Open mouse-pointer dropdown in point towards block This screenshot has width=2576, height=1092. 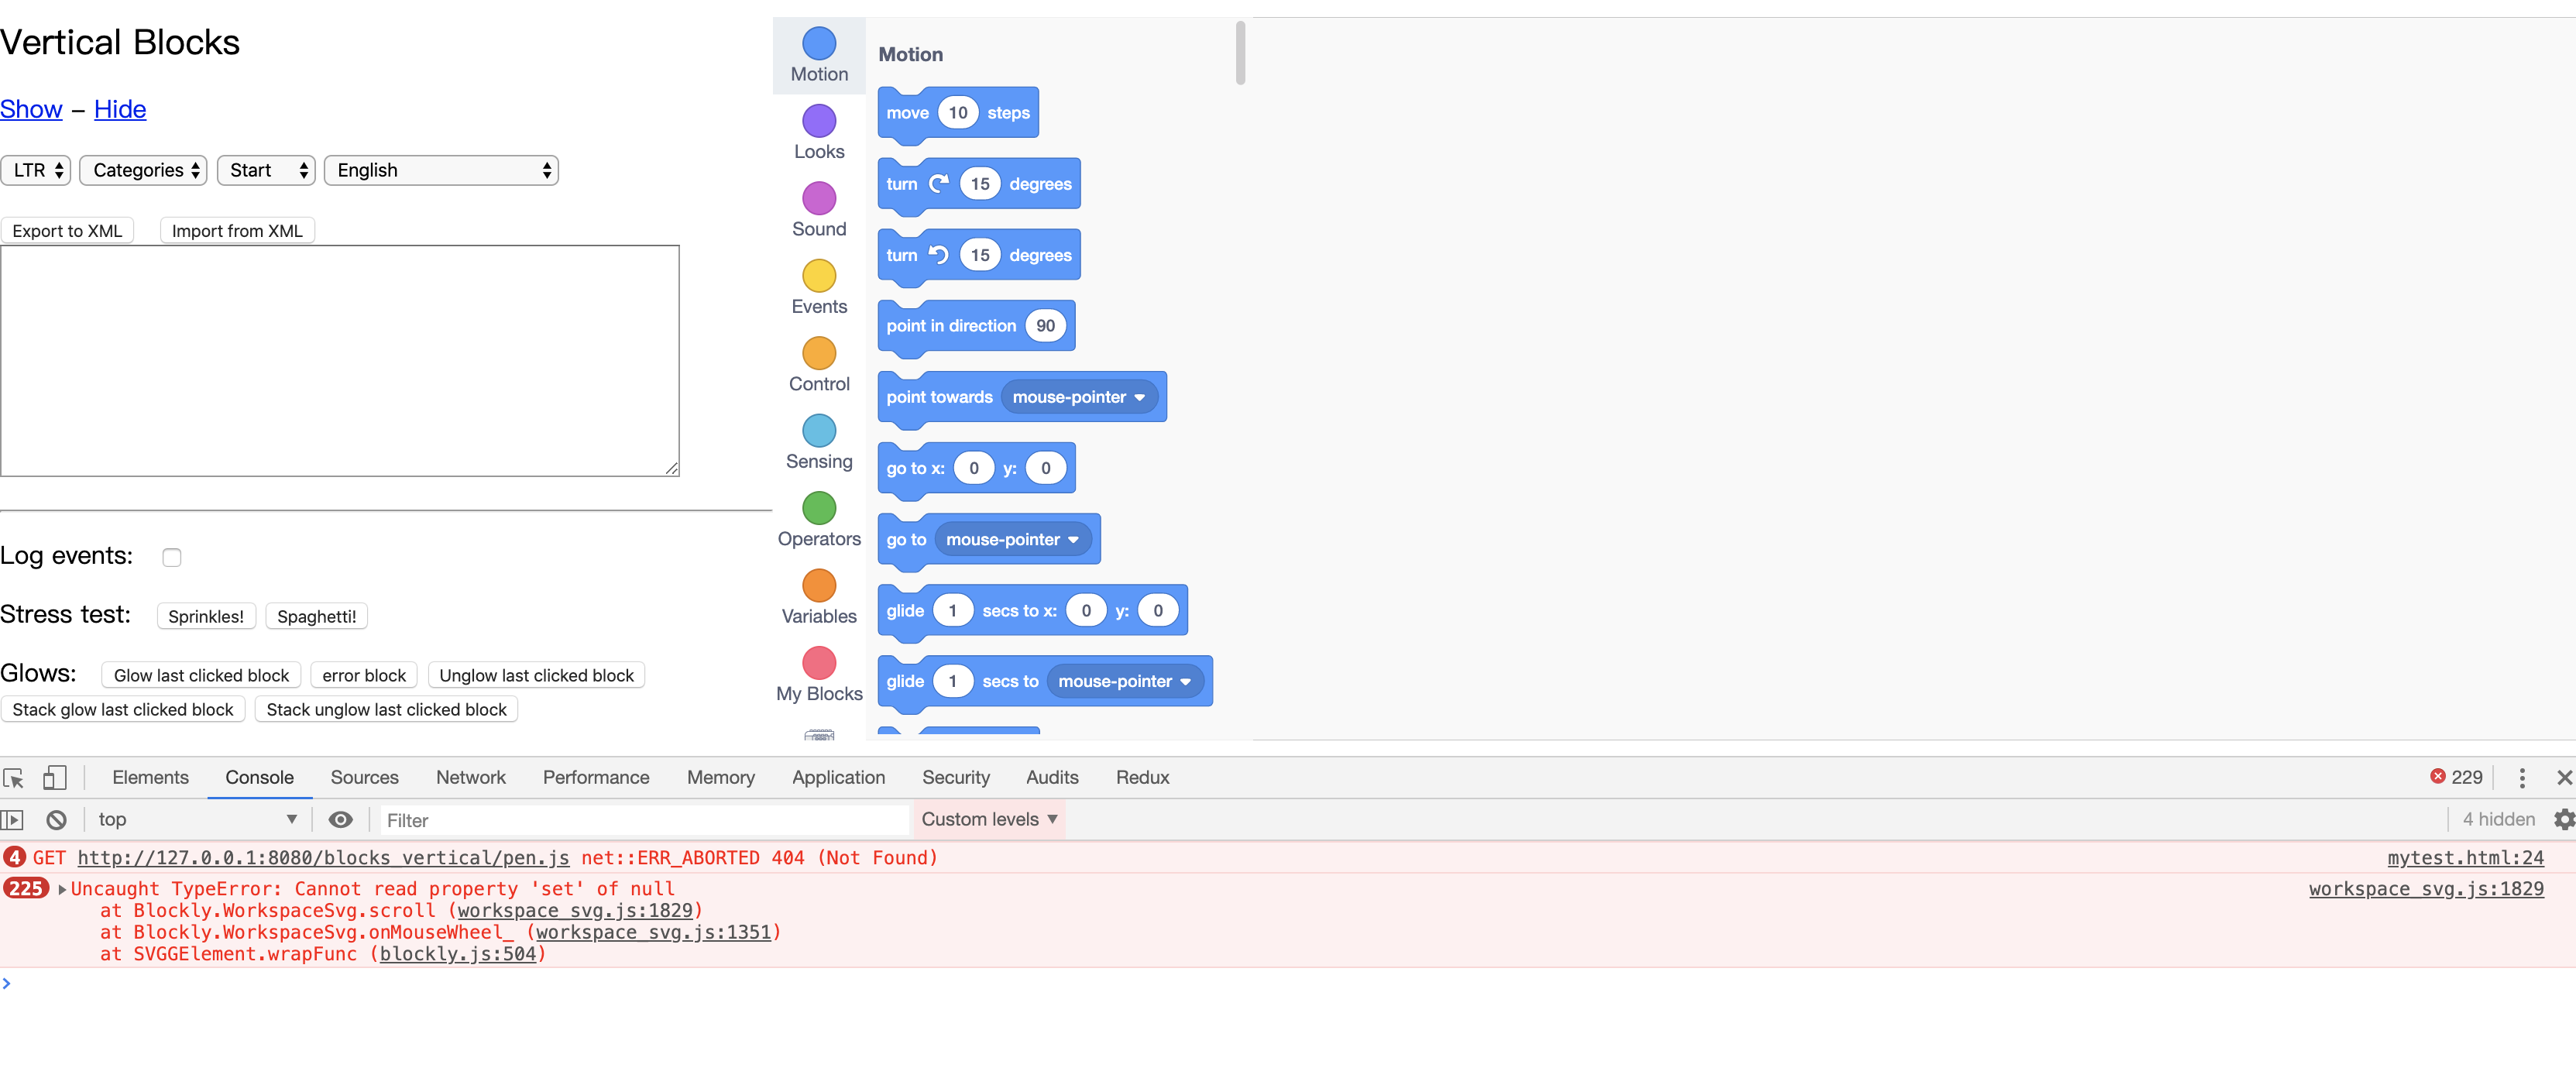coord(1080,397)
